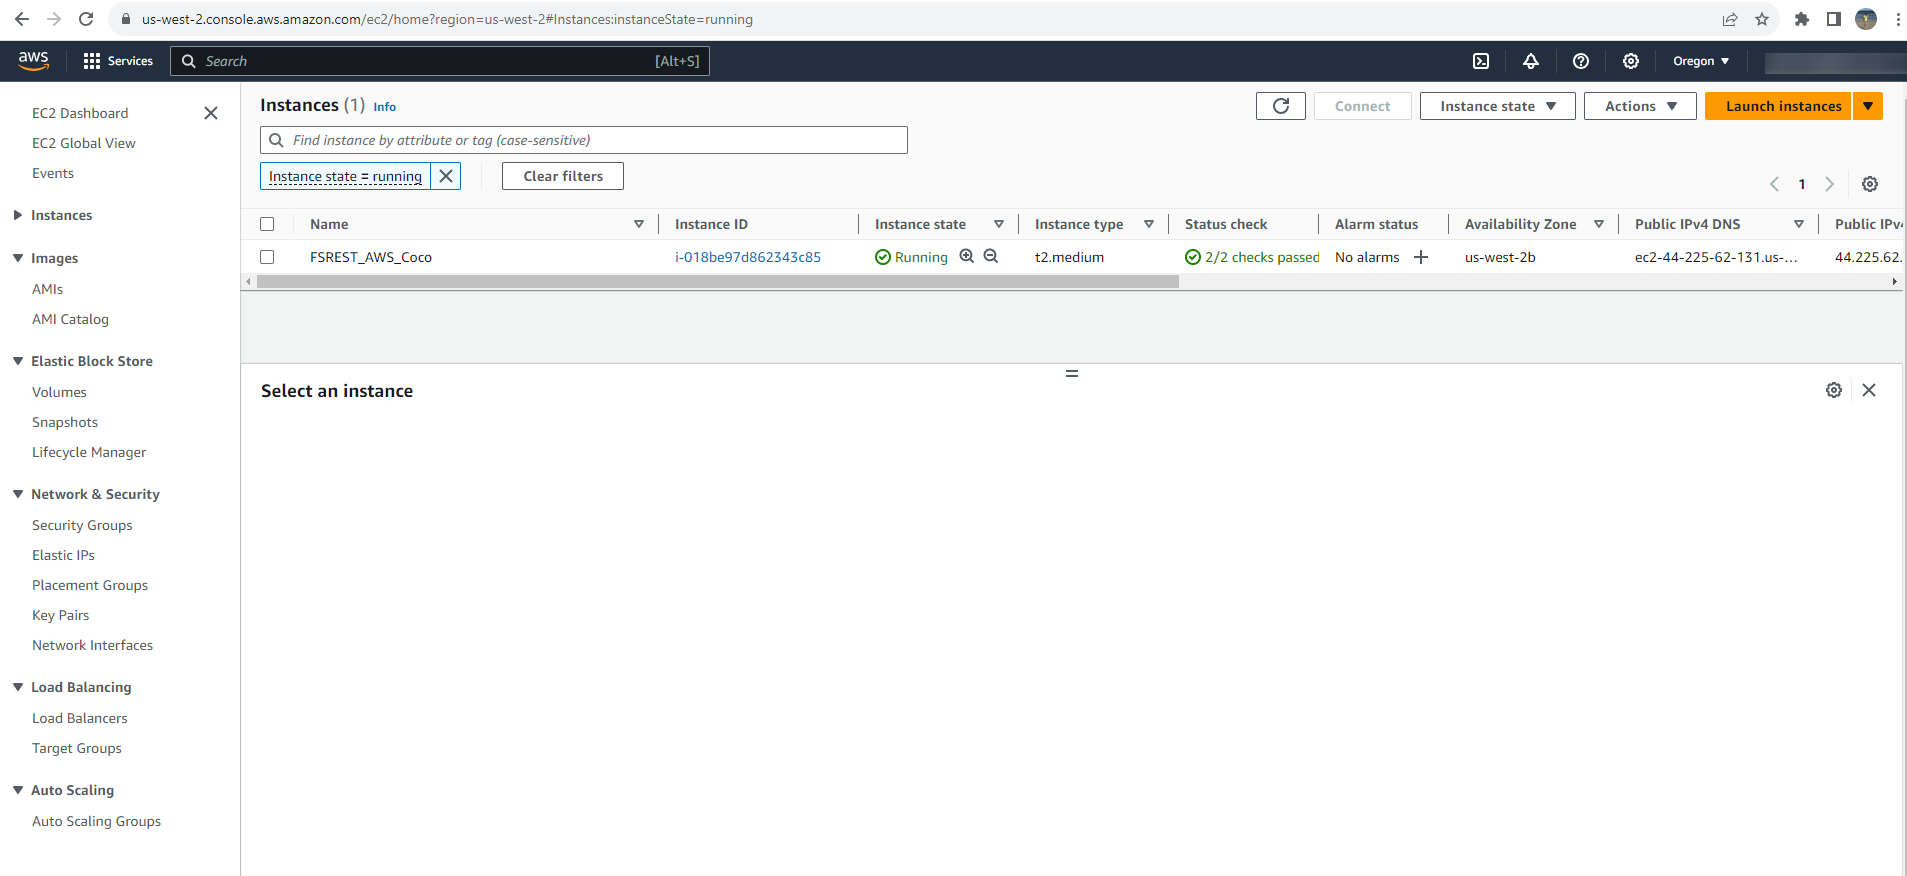
Task: Navigate to Load Balancers
Action: tap(80, 718)
